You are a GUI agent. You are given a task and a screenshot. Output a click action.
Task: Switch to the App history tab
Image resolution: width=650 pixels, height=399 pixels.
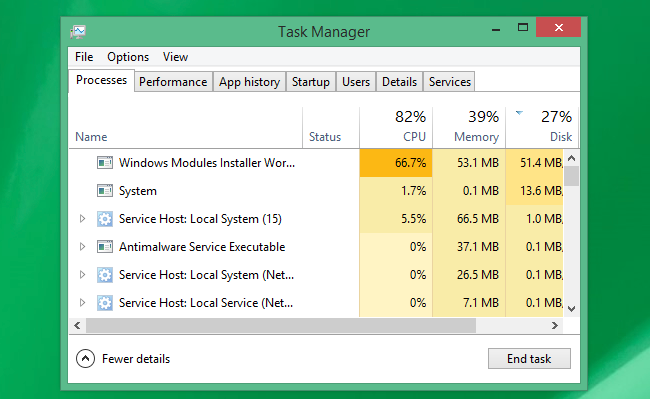click(x=250, y=82)
